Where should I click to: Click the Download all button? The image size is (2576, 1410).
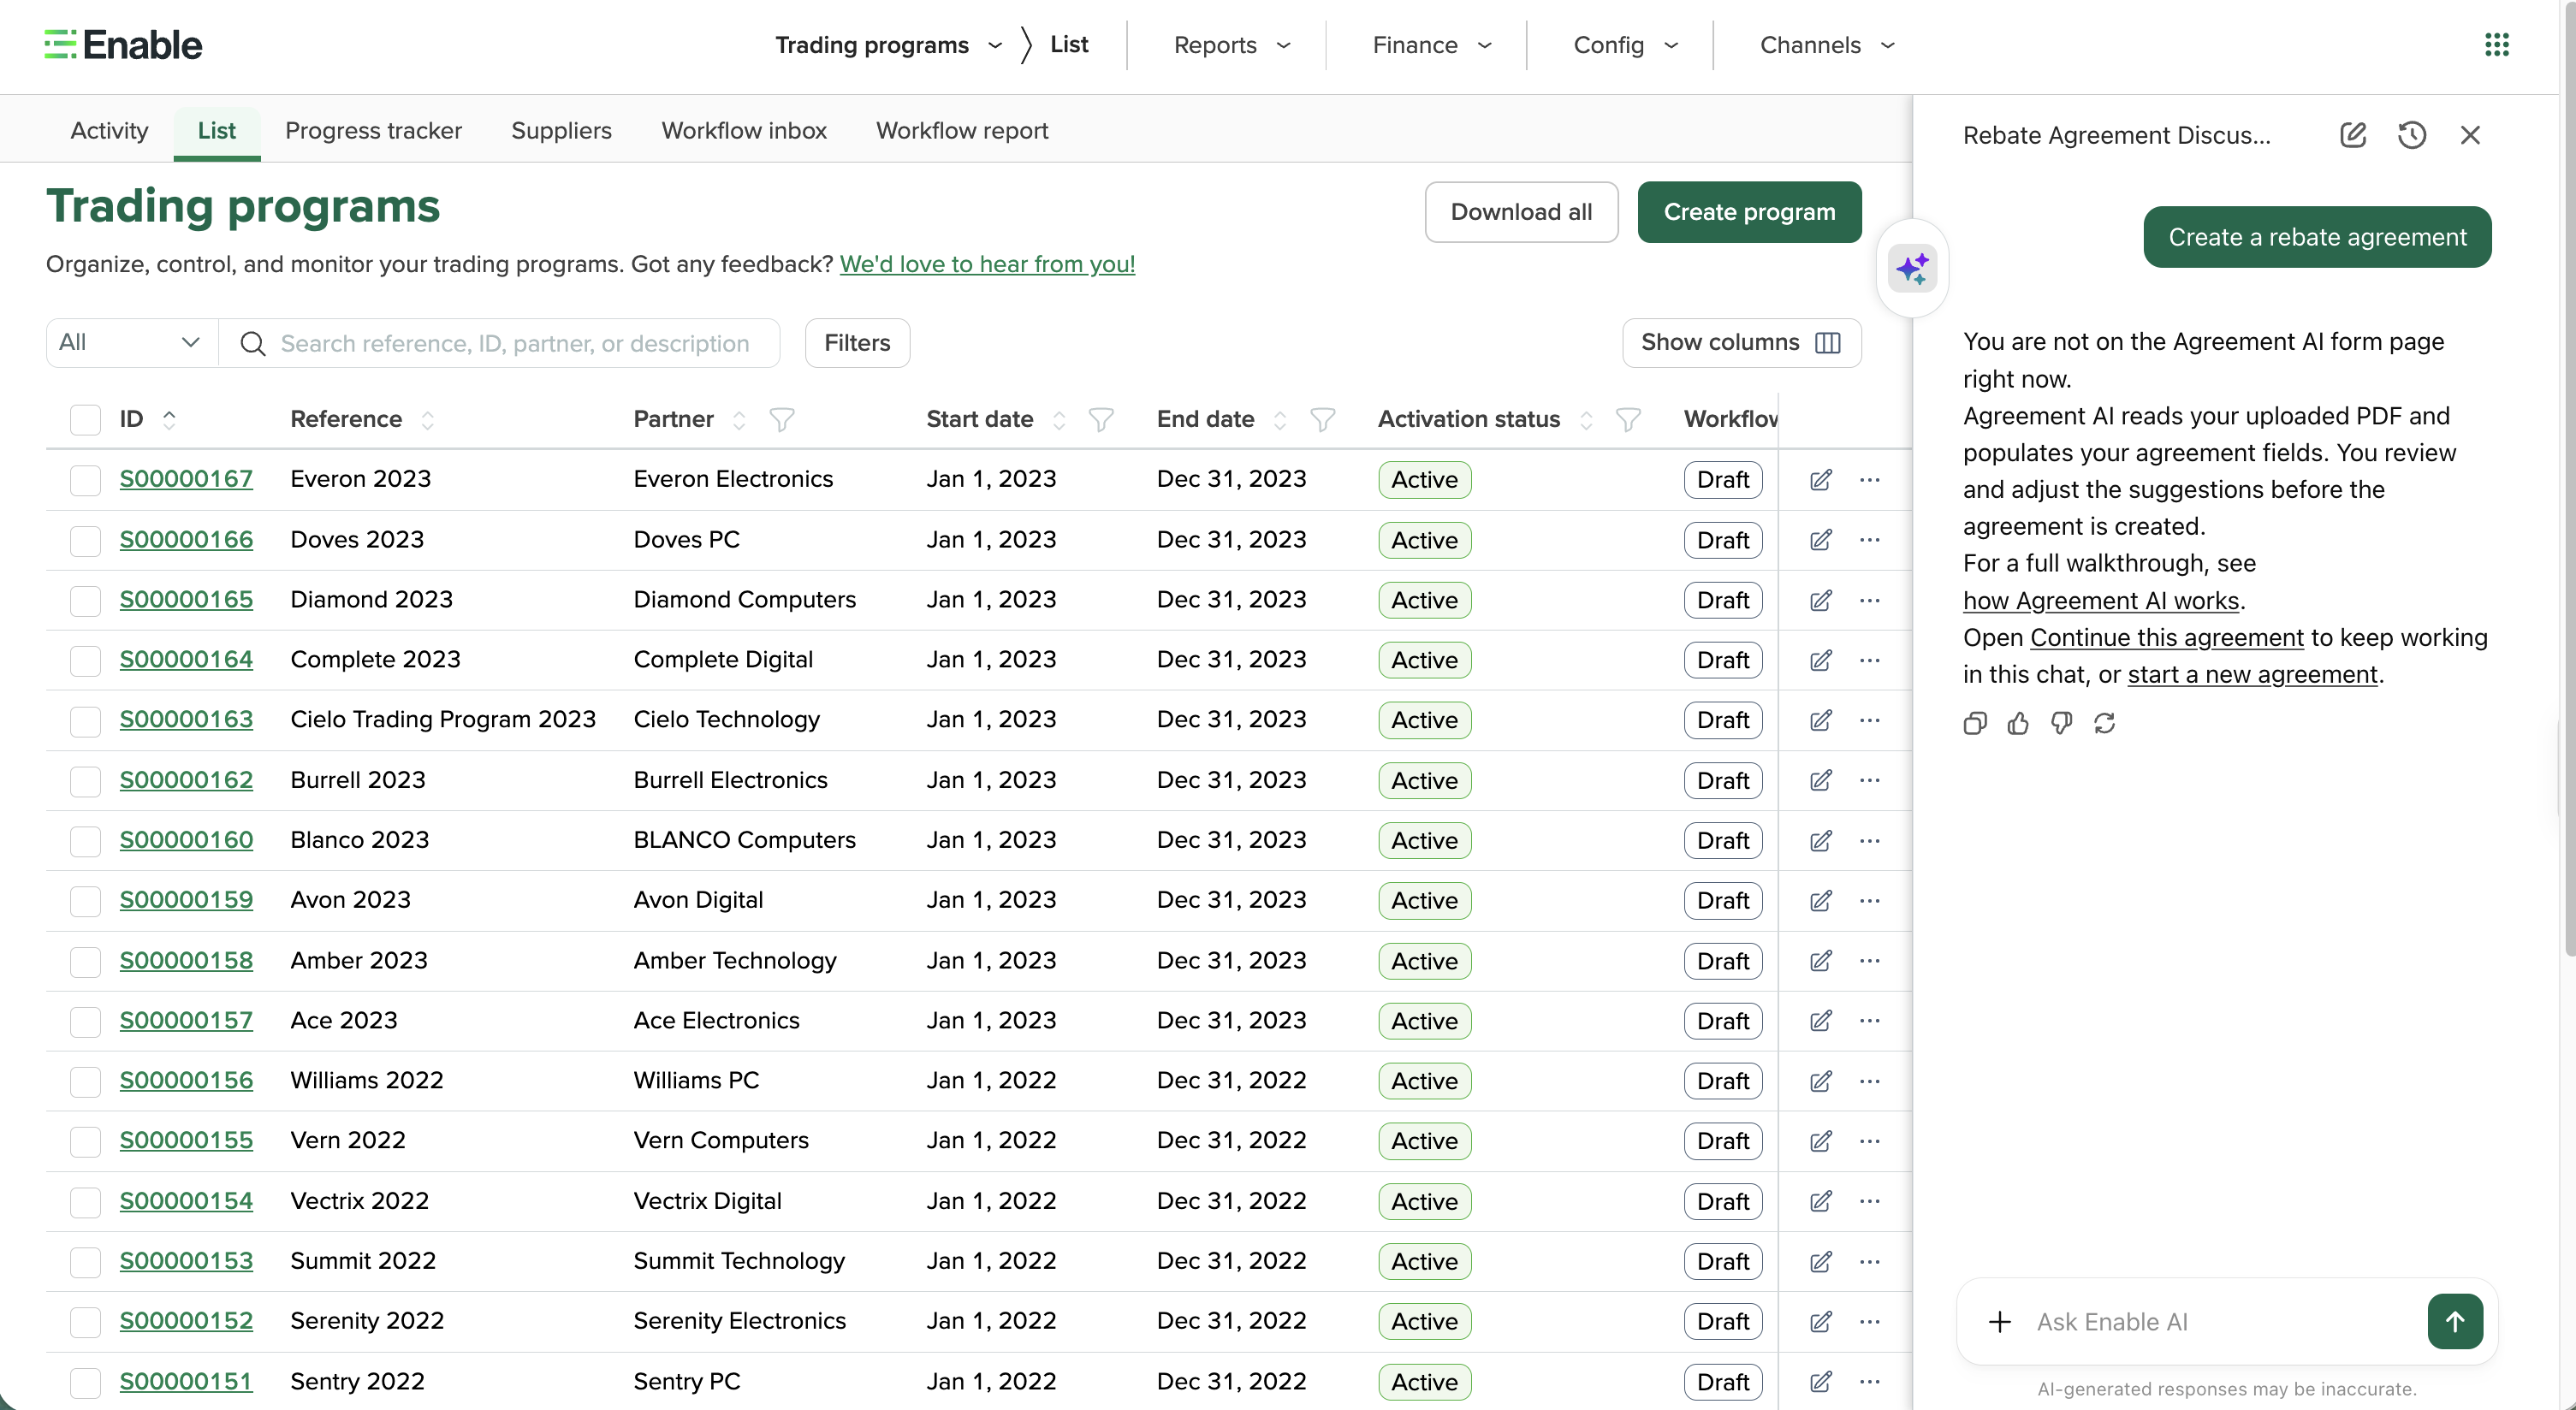[x=1521, y=212]
